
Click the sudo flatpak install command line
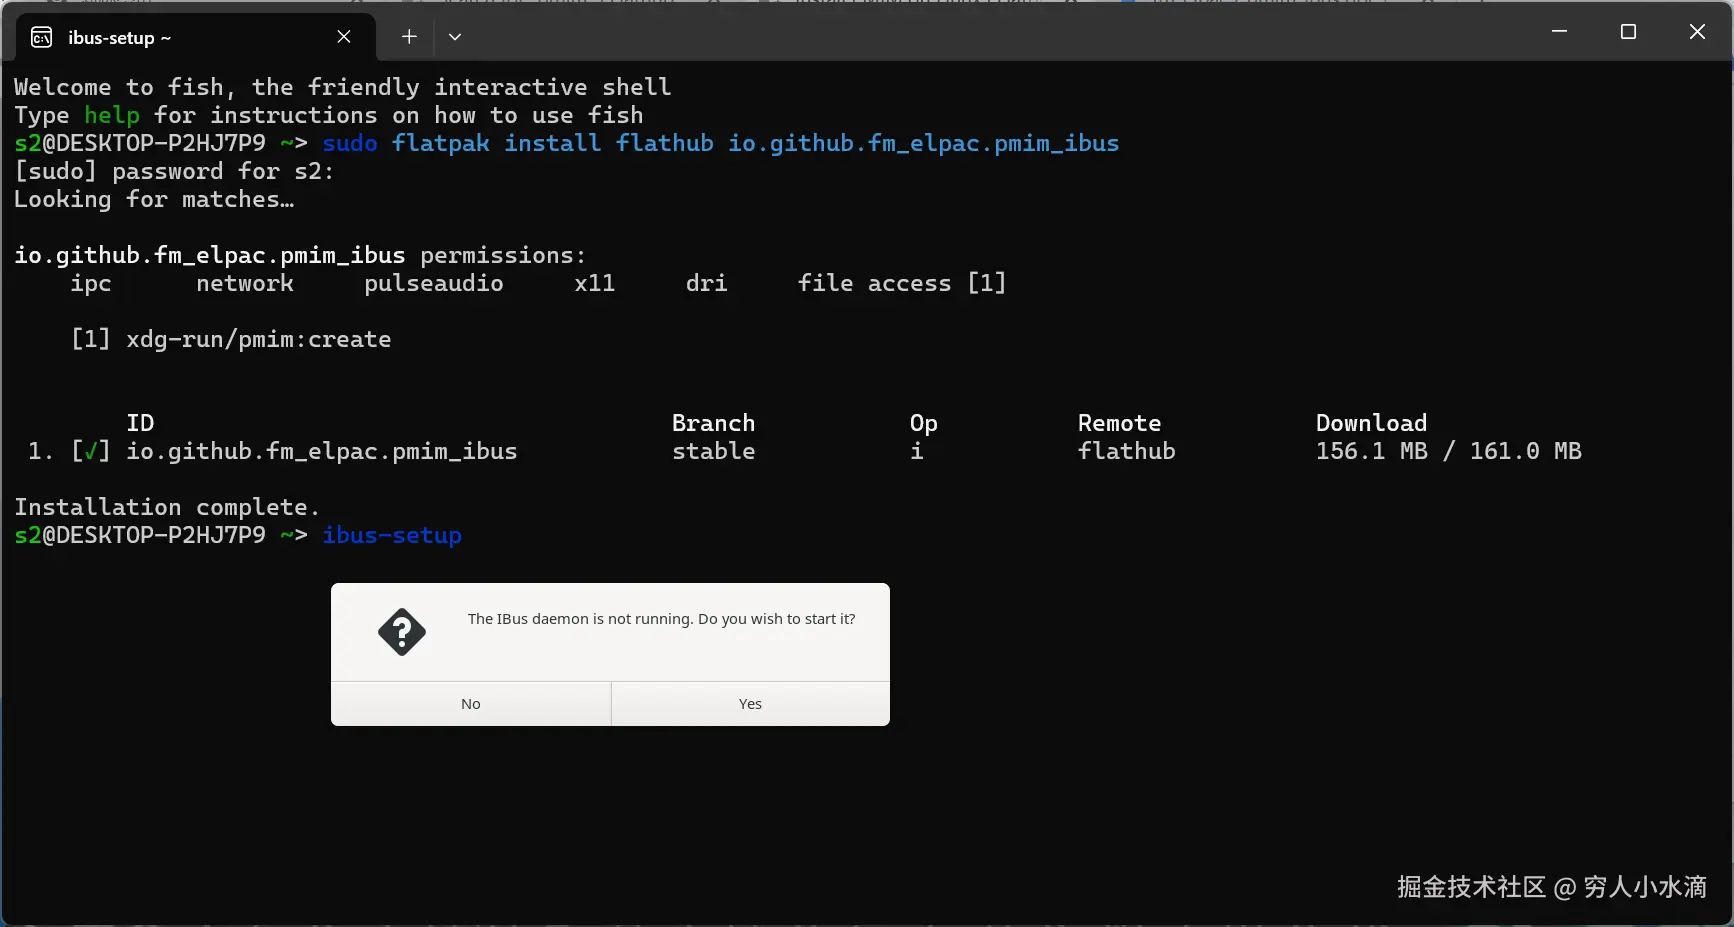[720, 143]
